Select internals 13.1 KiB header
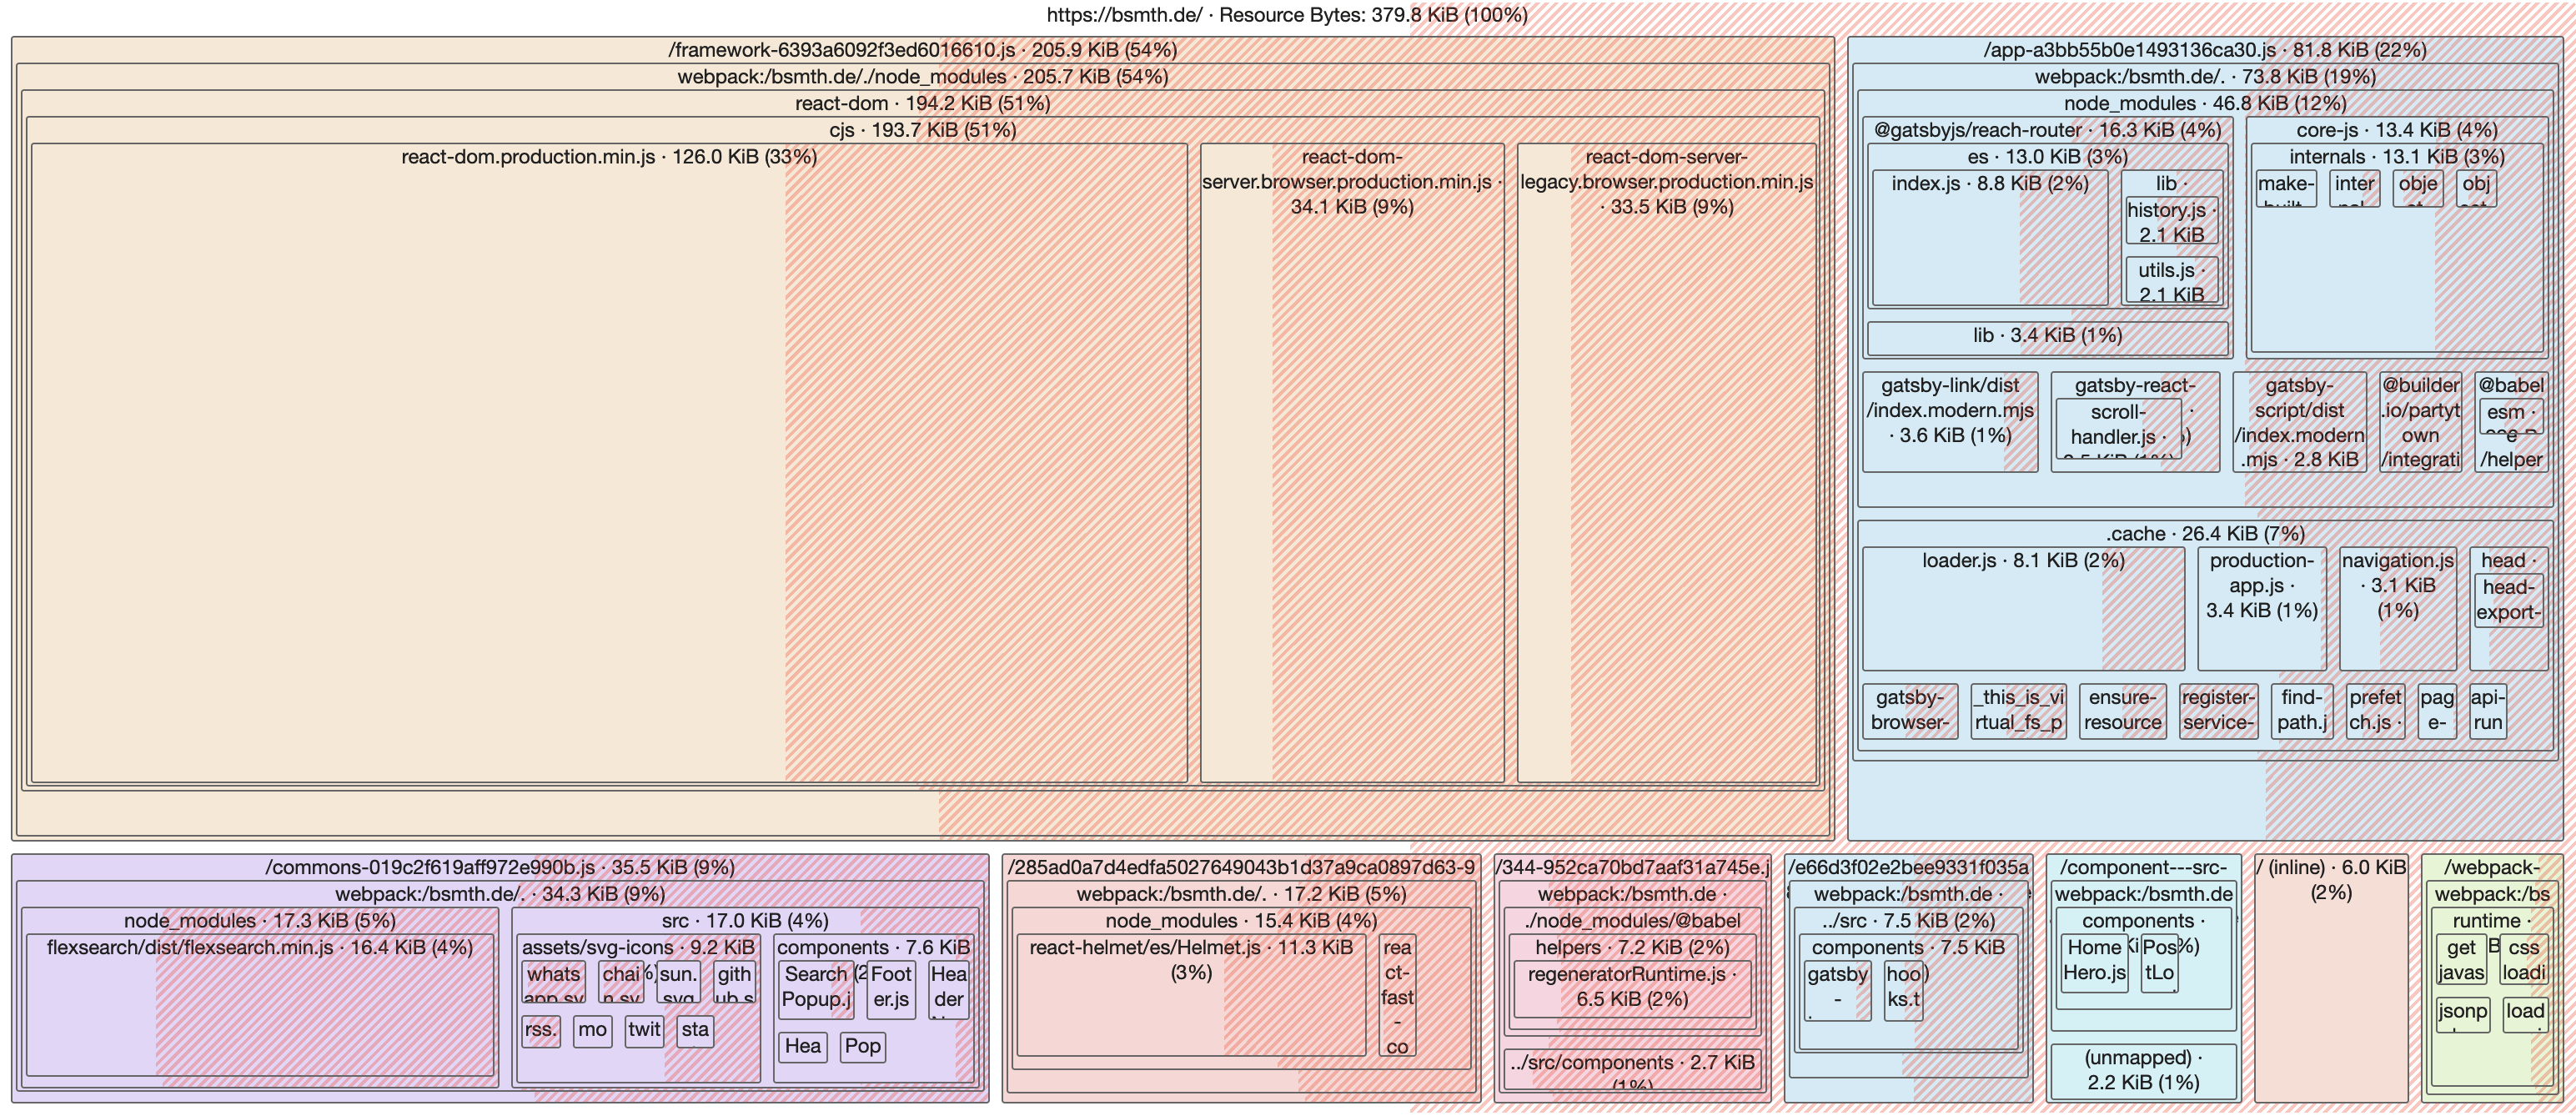 tap(2396, 157)
